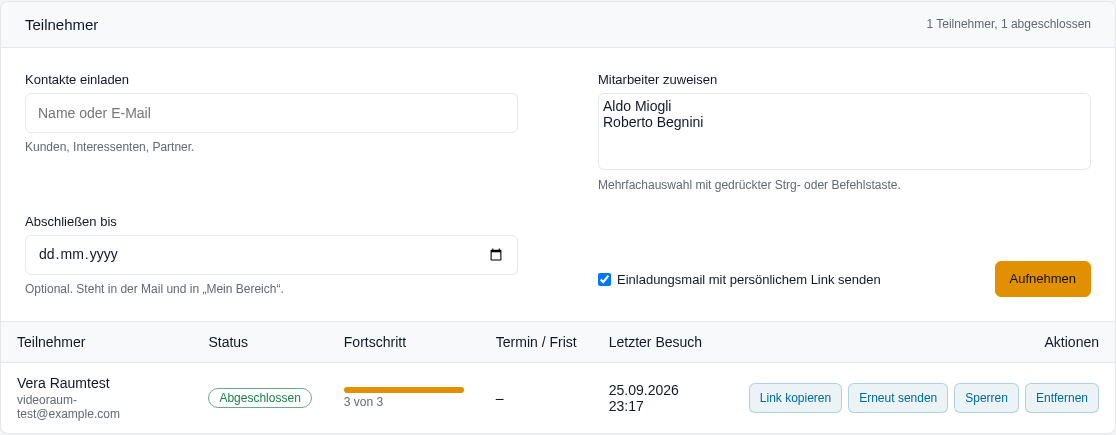Click Link kopieren for Vera Raumtest
This screenshot has width=1116, height=435.
click(x=795, y=398)
